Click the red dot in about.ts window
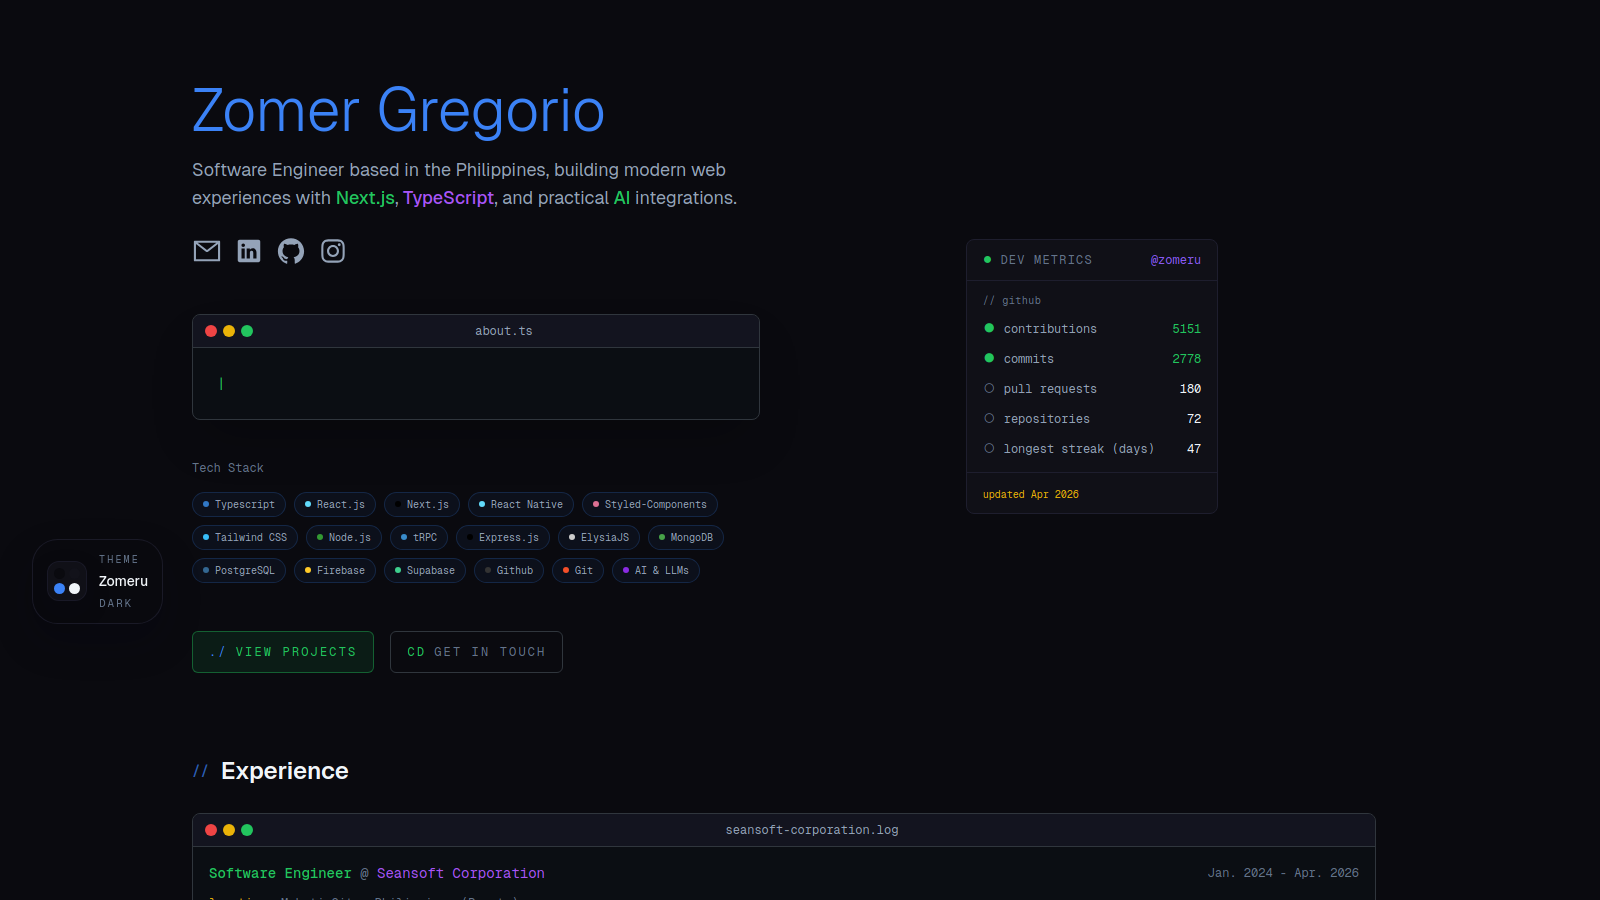1600x900 pixels. pyautogui.click(x=211, y=331)
